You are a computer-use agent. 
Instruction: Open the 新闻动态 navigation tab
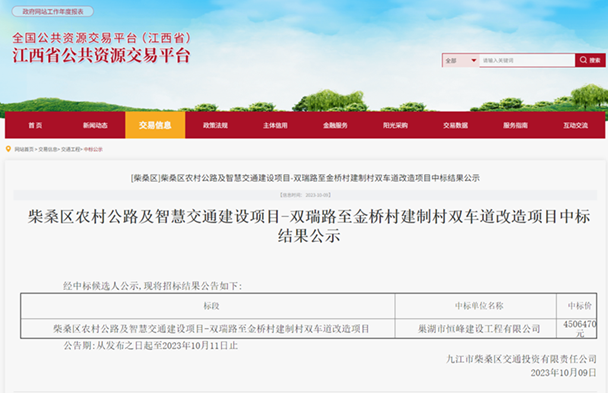[95, 125]
